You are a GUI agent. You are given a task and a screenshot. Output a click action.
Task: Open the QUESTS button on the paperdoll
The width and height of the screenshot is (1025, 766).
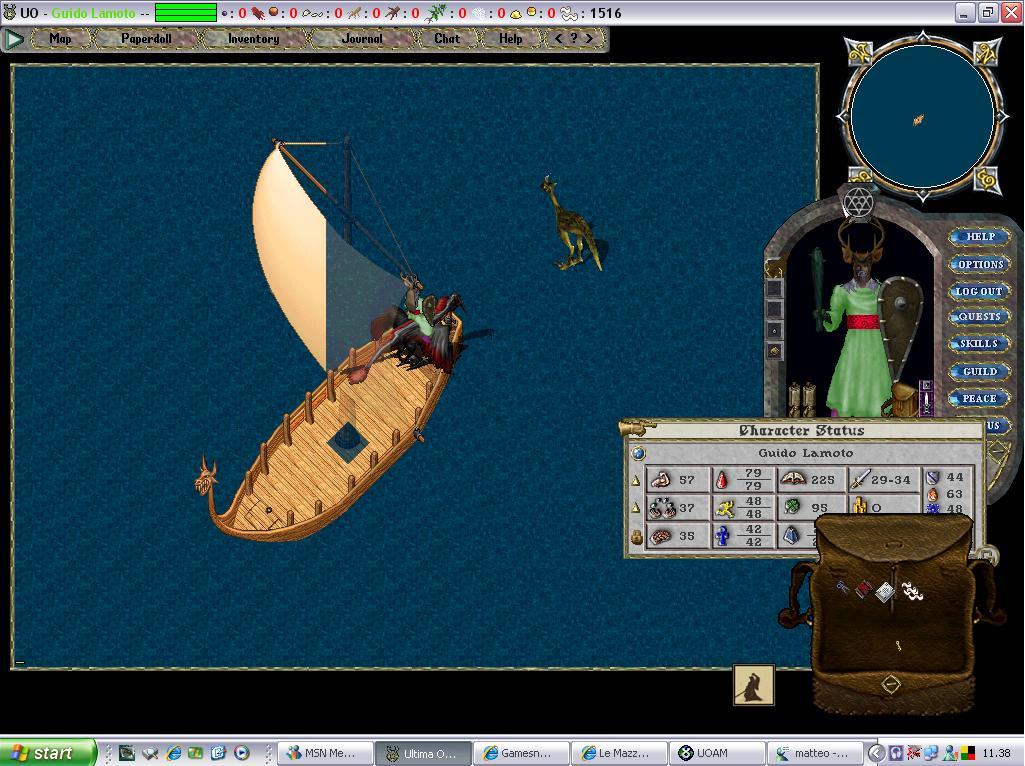pyautogui.click(x=979, y=317)
